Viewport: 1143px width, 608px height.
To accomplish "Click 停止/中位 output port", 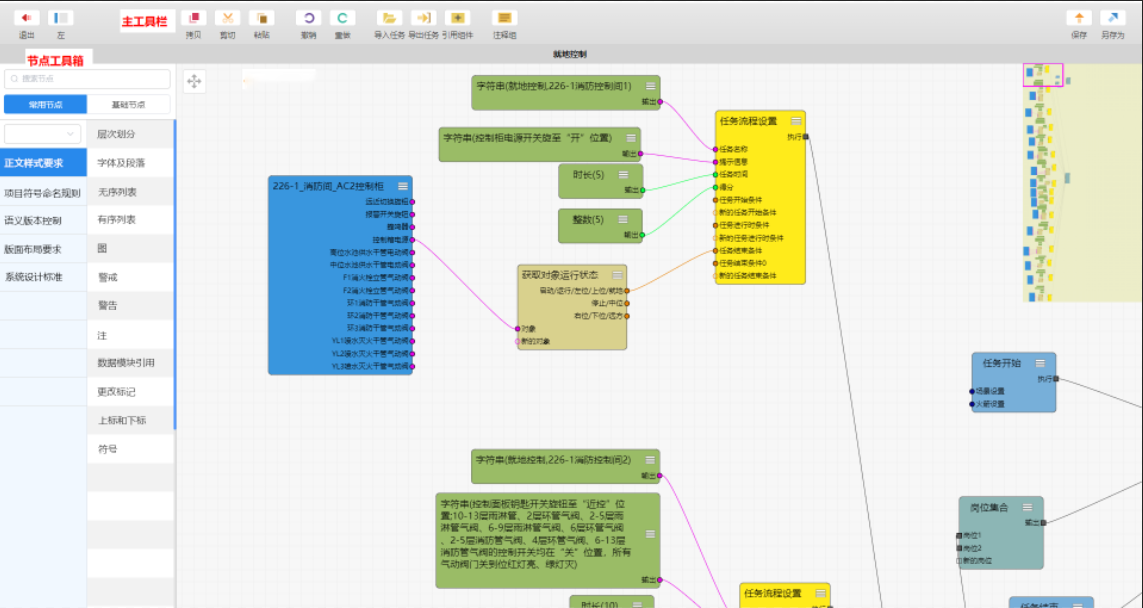I will click(x=627, y=303).
